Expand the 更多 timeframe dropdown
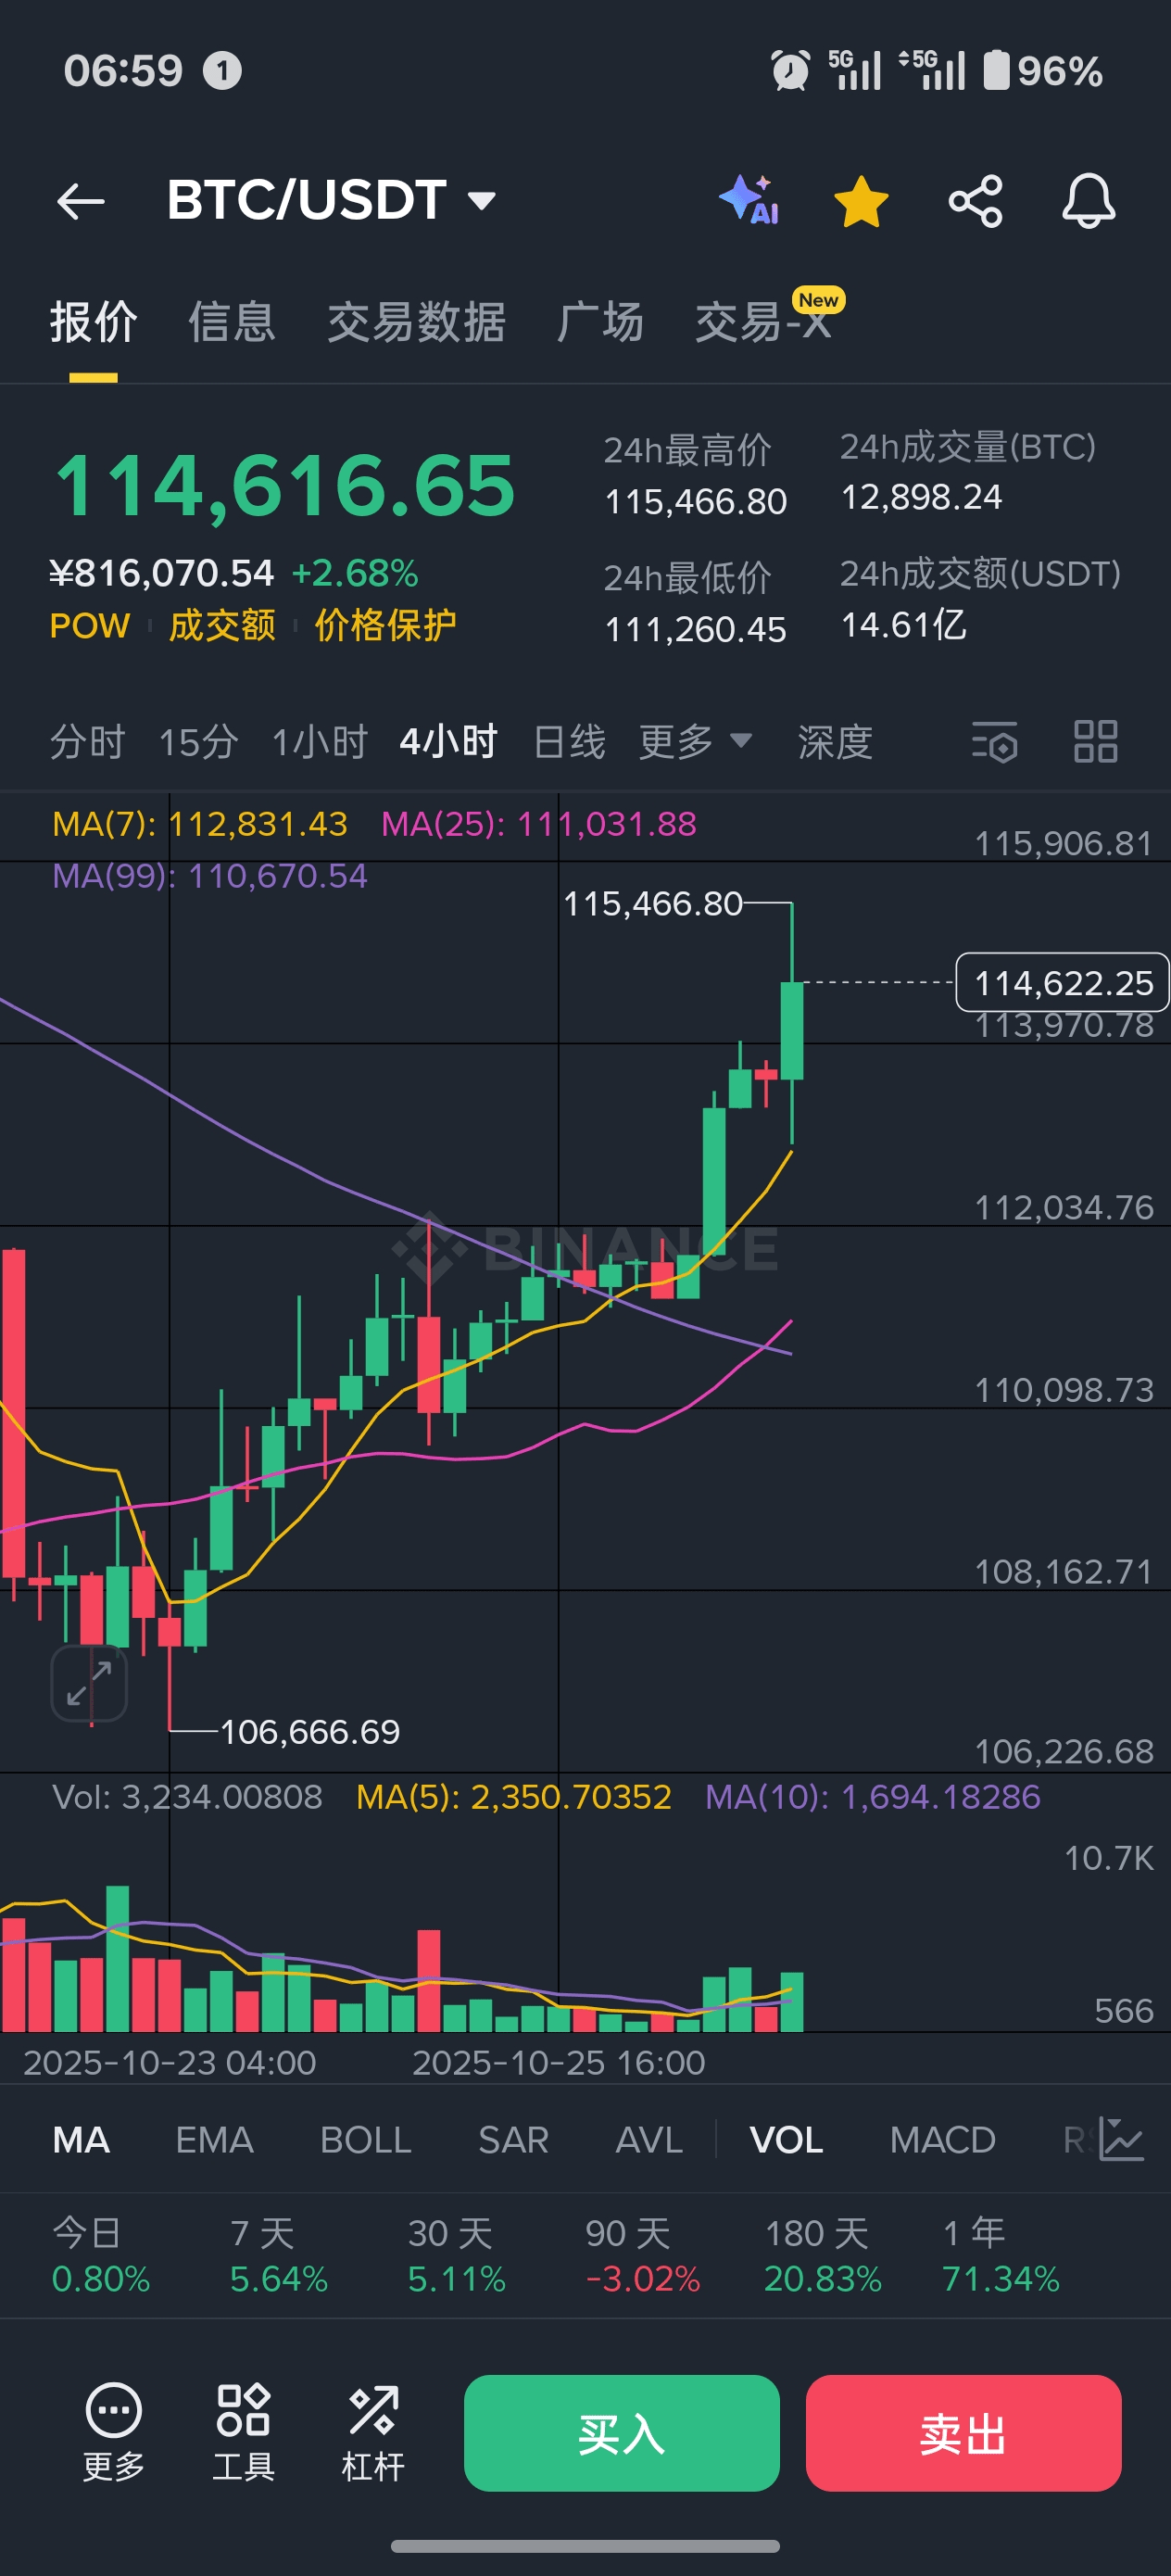Viewport: 1171px width, 2576px height. [x=695, y=742]
